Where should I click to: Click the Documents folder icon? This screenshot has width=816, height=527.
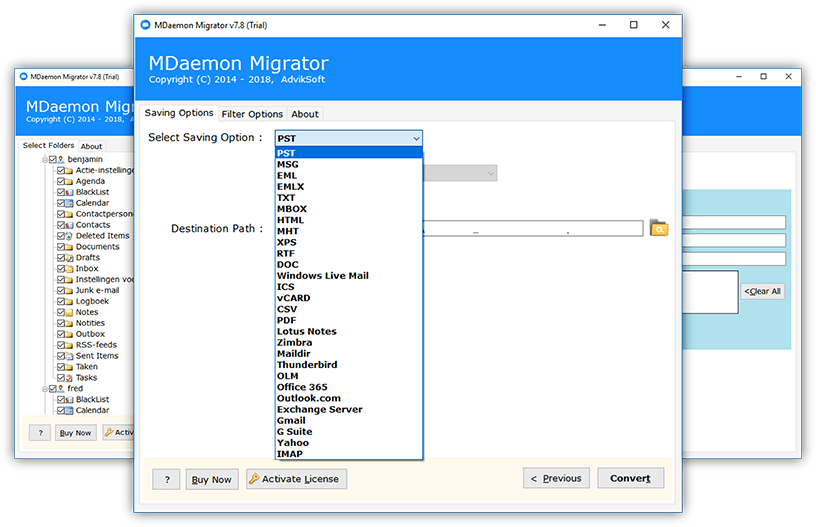69,247
